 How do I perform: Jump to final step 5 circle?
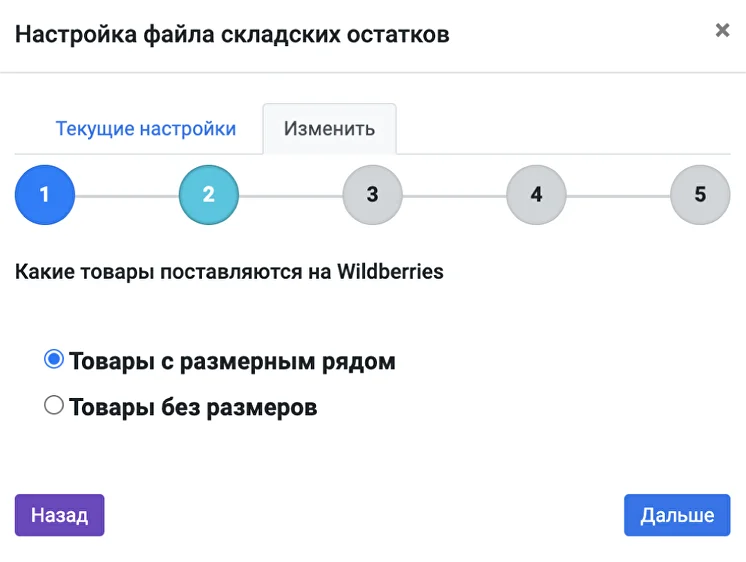[x=700, y=195]
